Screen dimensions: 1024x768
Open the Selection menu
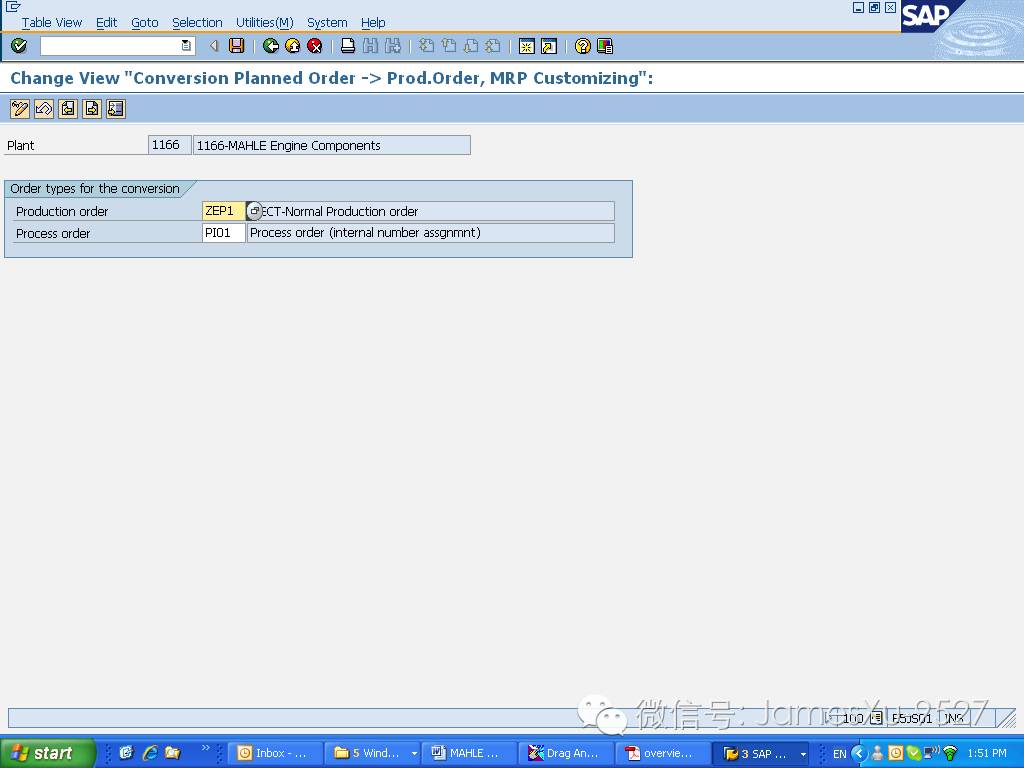[197, 22]
